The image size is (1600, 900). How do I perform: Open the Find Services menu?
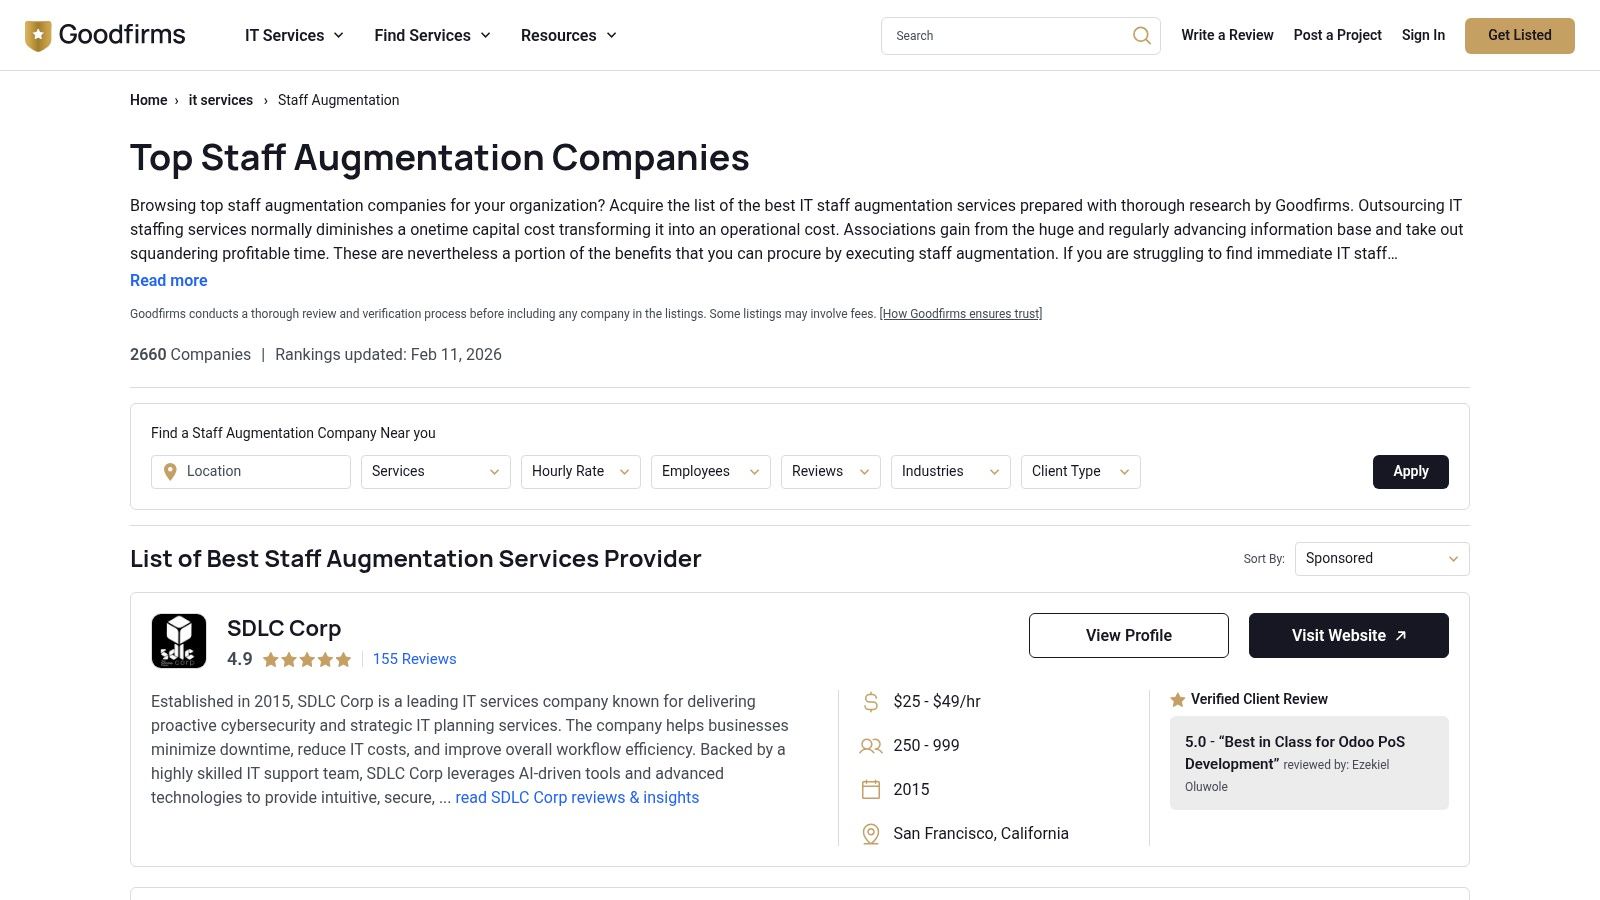pyautogui.click(x=432, y=36)
